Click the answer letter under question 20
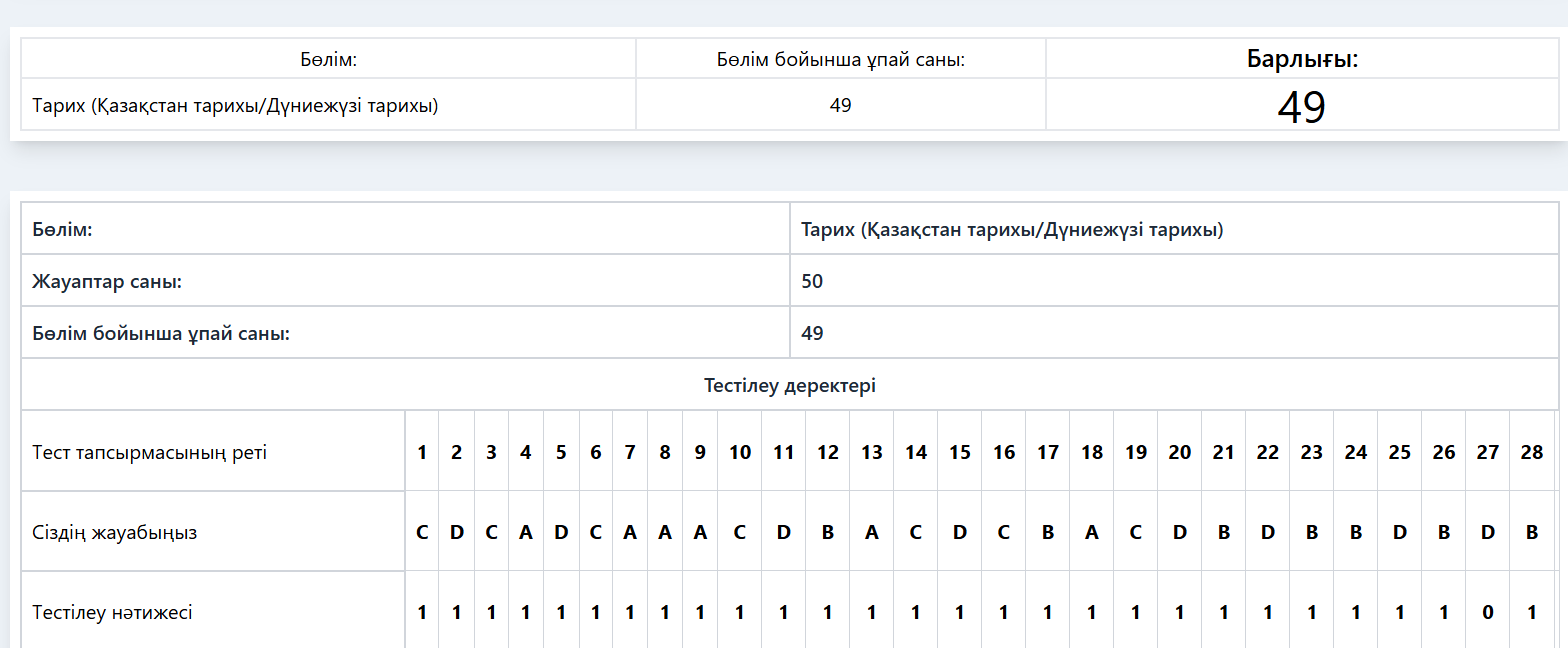 [x=1179, y=532]
